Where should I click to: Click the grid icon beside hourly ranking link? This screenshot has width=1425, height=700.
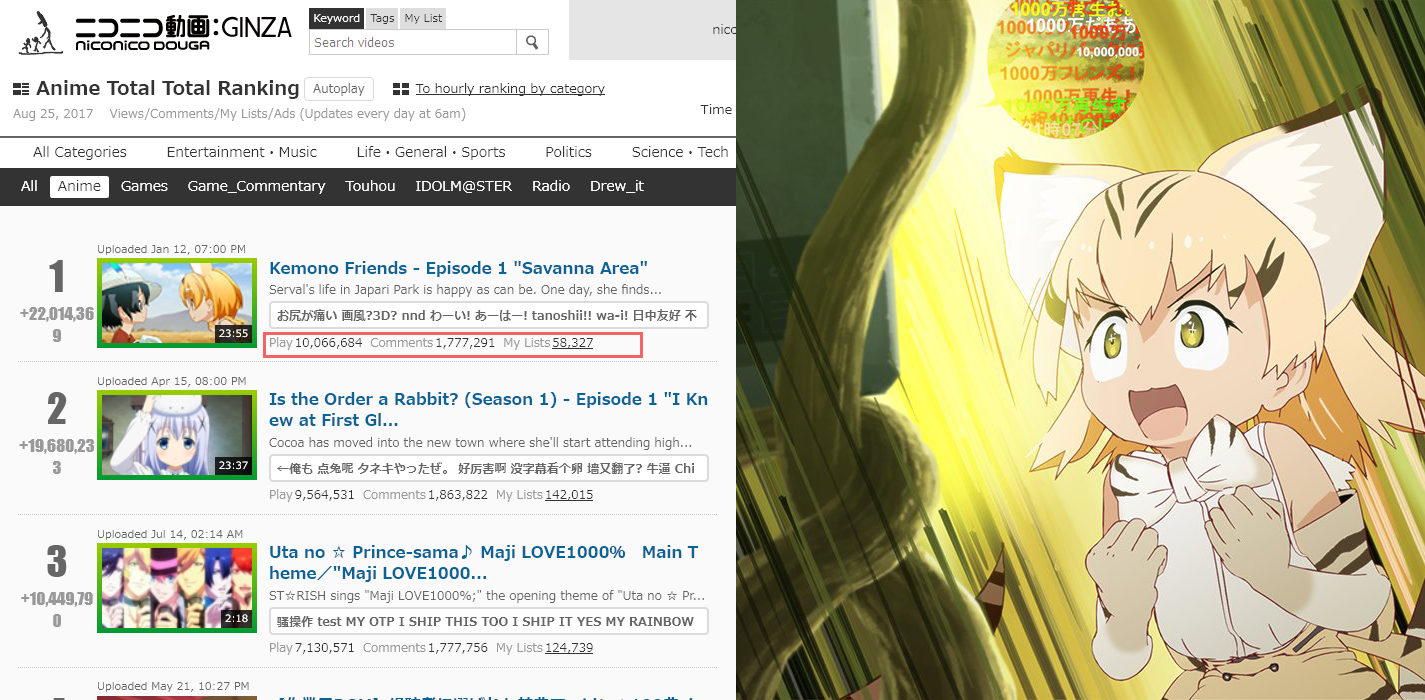[x=401, y=89]
